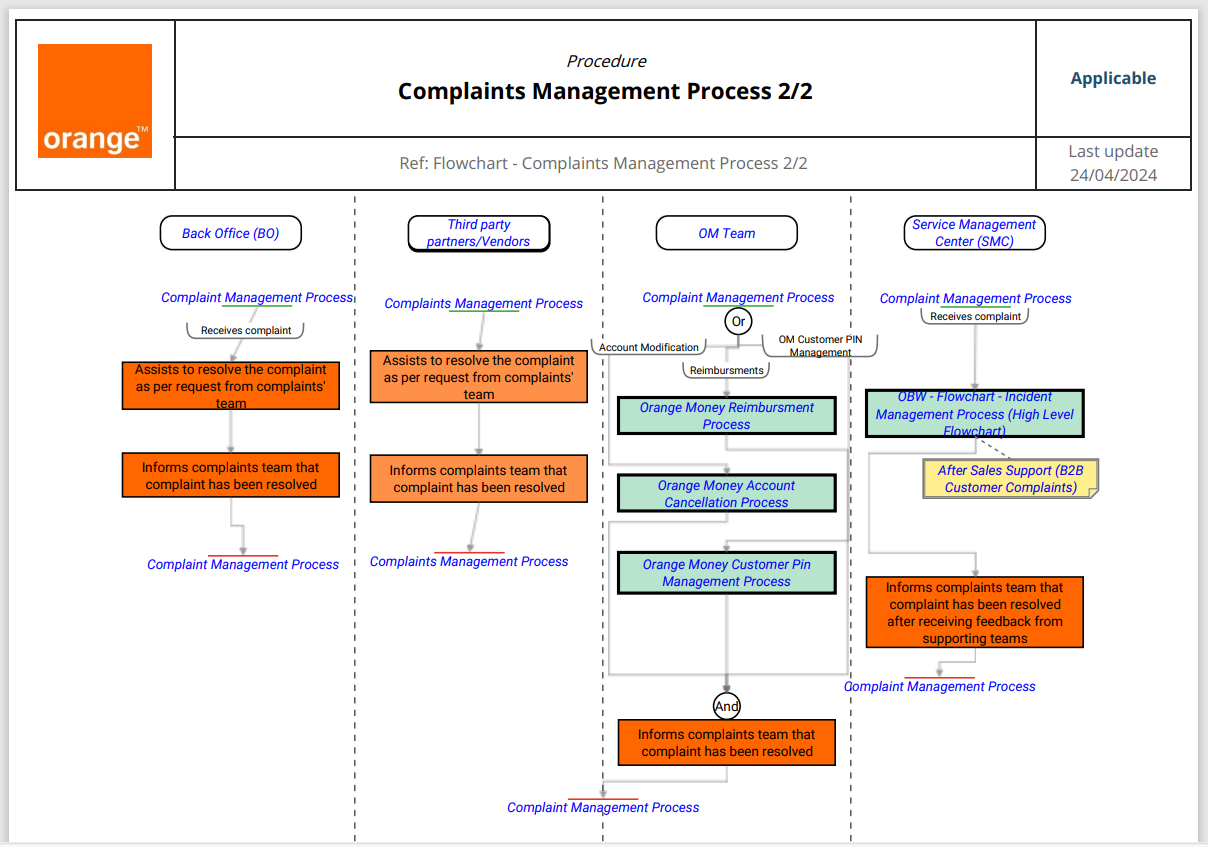Open 'Complaint Management Process' link below the OM 'Informs' box
The image size is (1208, 847).
pyautogui.click(x=603, y=807)
